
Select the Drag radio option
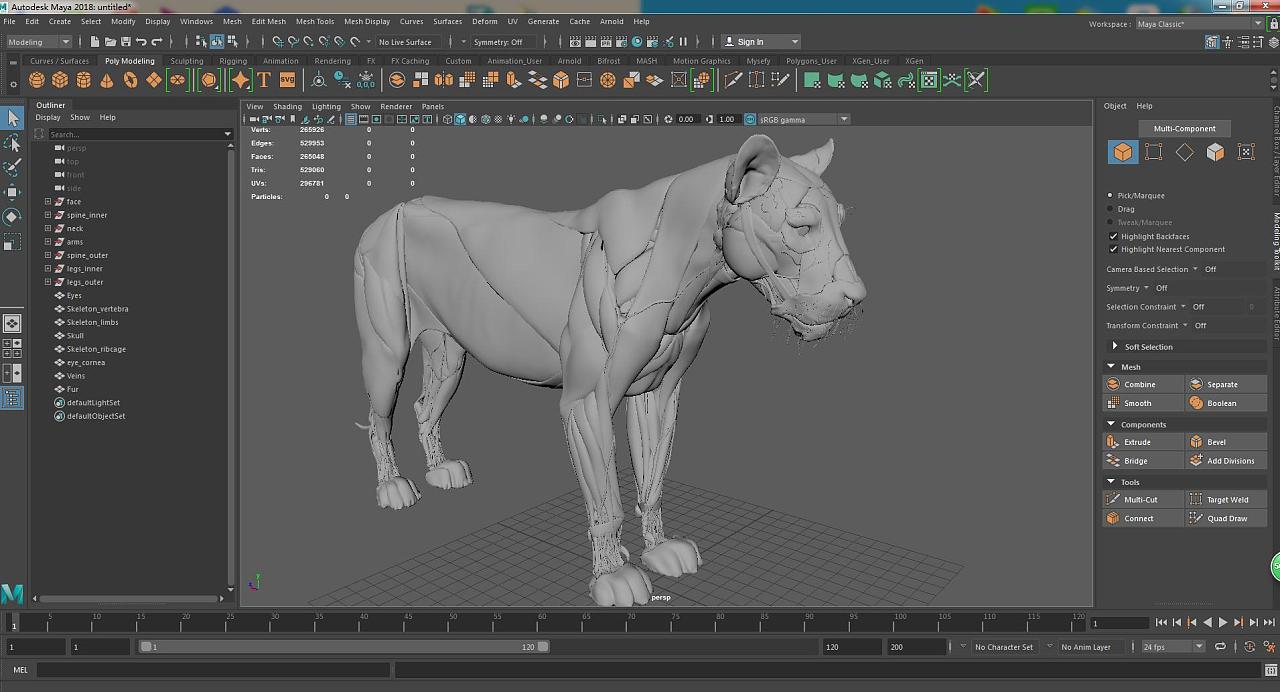(1110, 209)
